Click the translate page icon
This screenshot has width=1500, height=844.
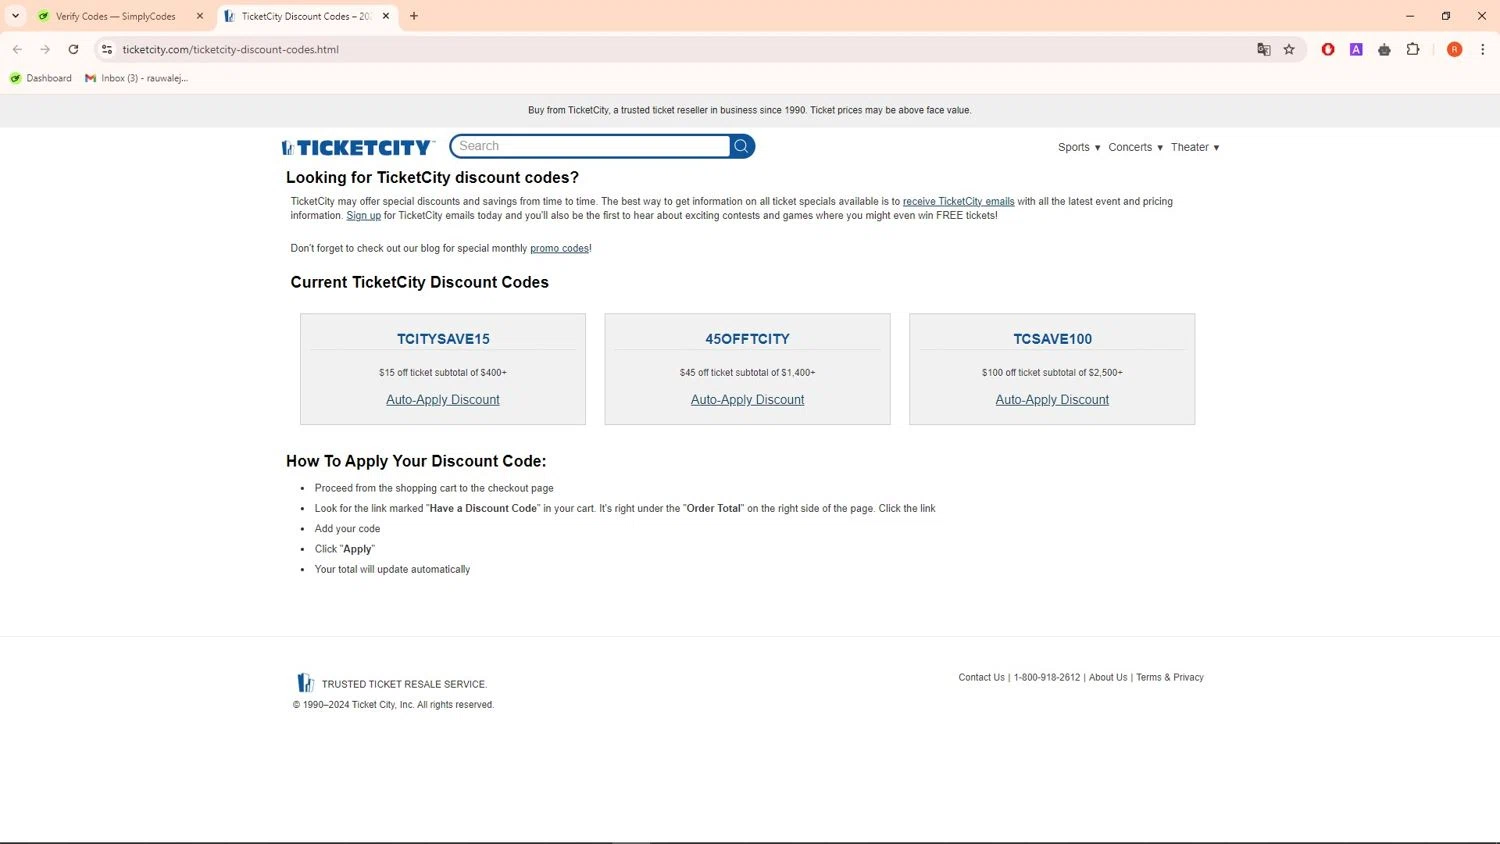click(1264, 49)
